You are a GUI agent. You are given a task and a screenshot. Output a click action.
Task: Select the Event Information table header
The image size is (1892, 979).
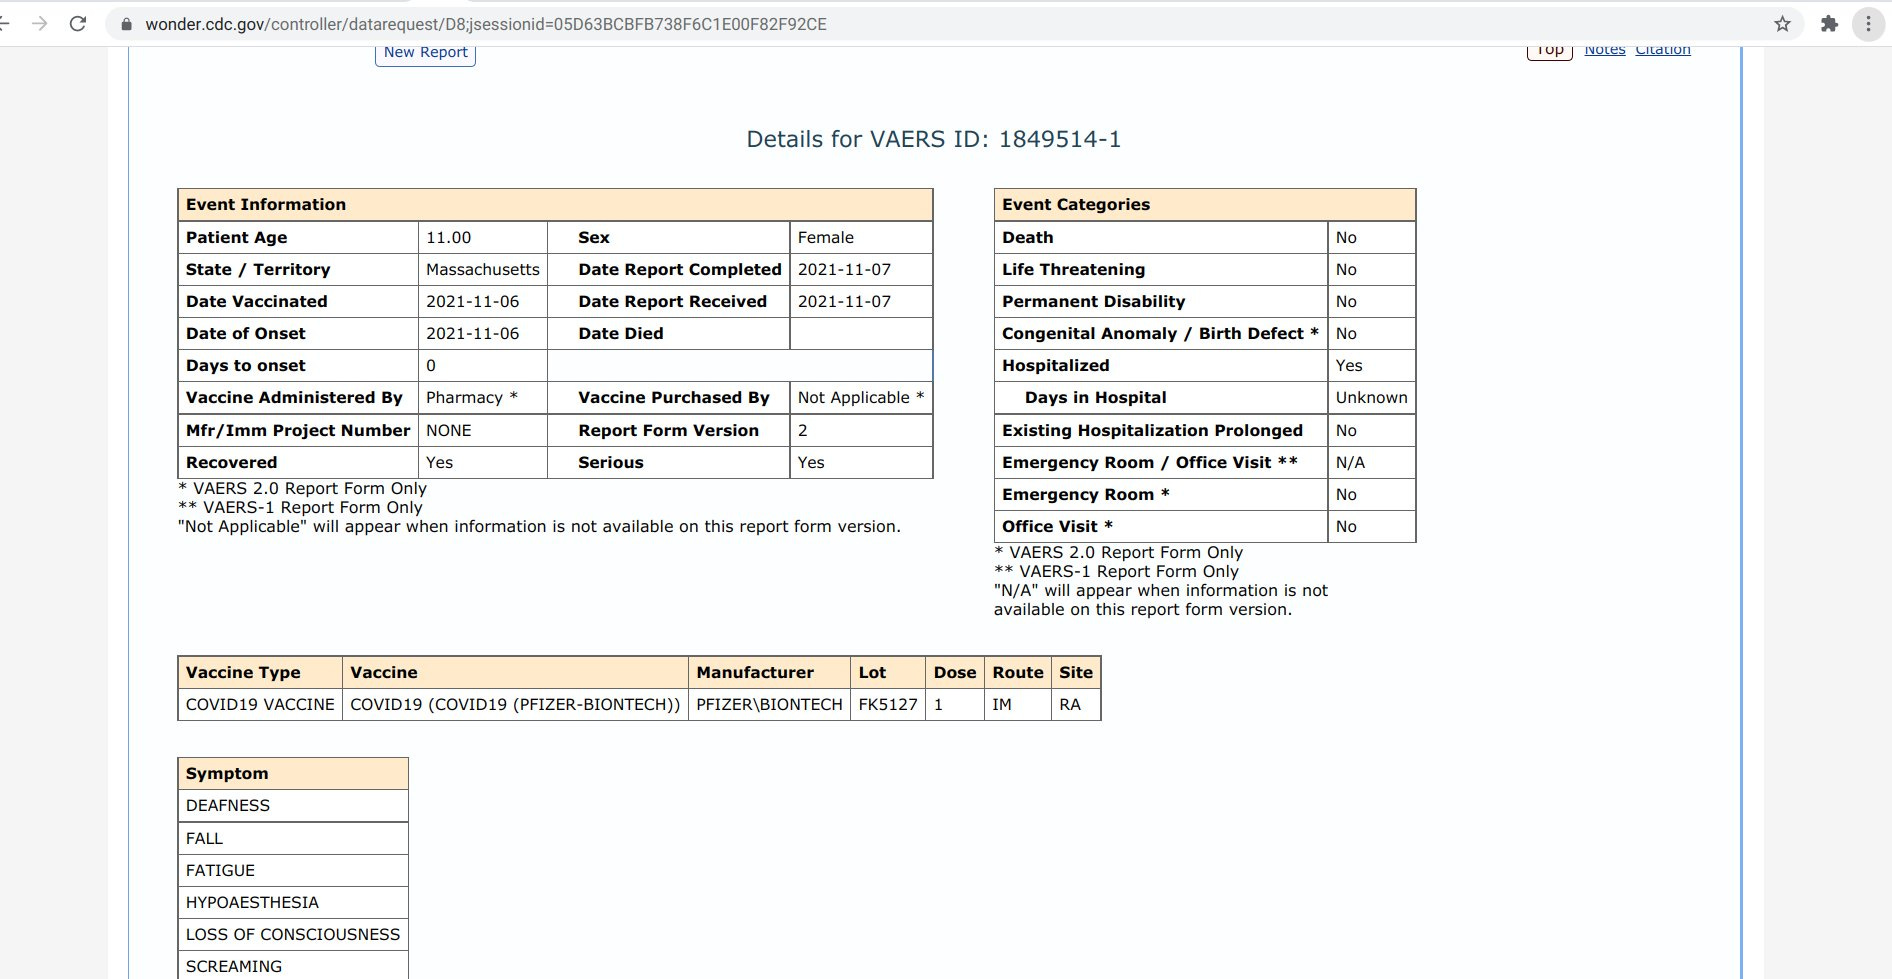pyautogui.click(x=555, y=204)
